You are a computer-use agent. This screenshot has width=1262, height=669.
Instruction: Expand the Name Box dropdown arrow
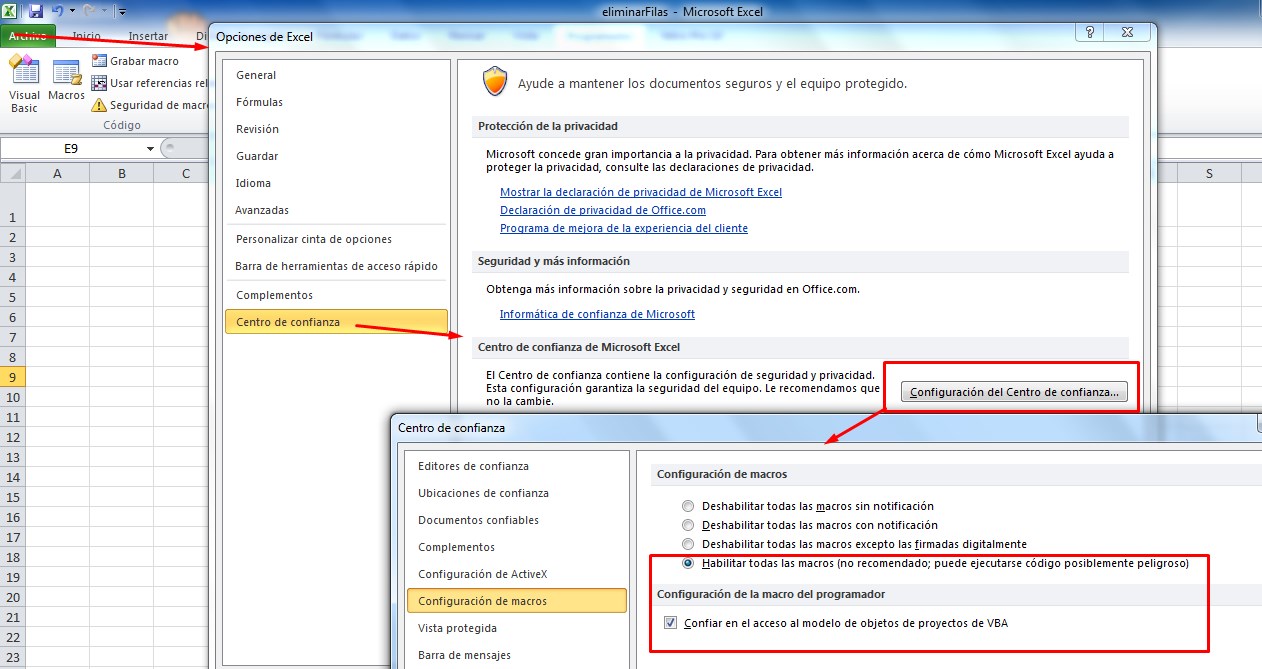(151, 148)
